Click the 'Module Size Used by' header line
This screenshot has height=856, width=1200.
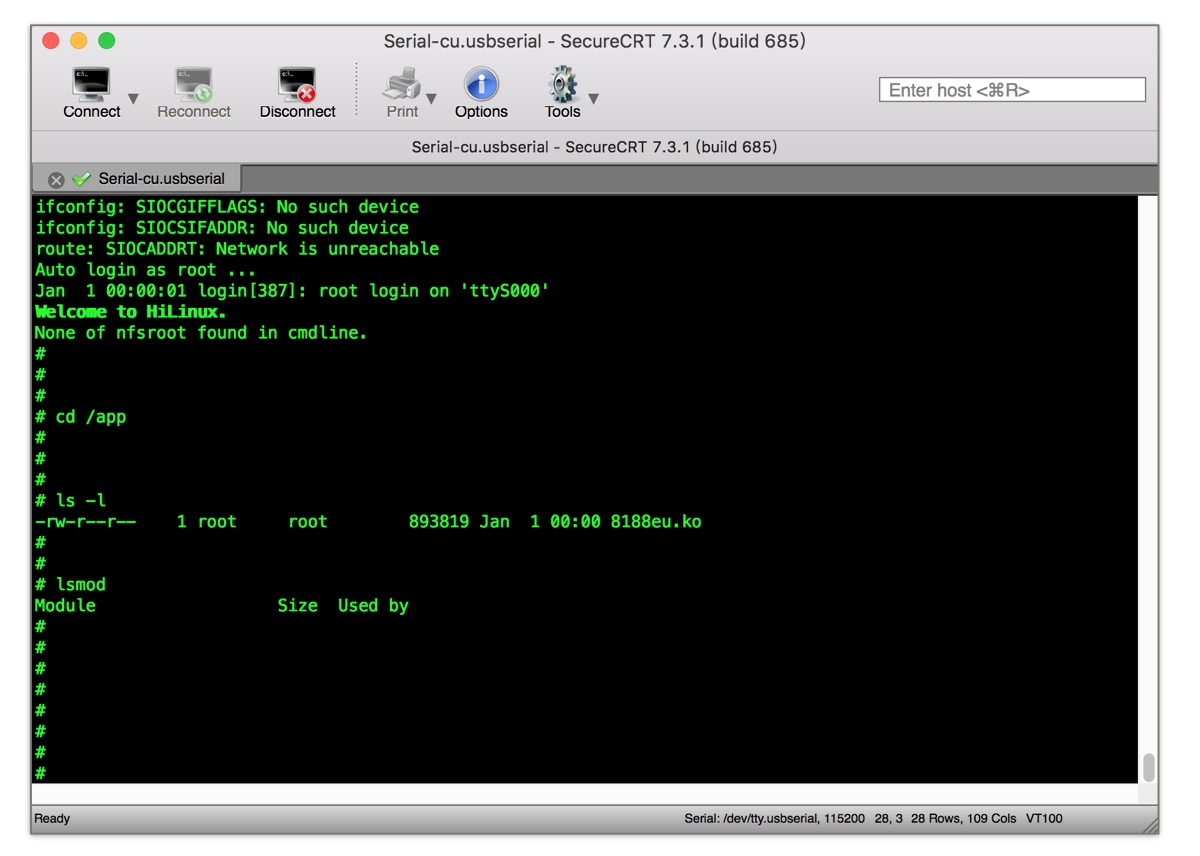tap(221, 606)
